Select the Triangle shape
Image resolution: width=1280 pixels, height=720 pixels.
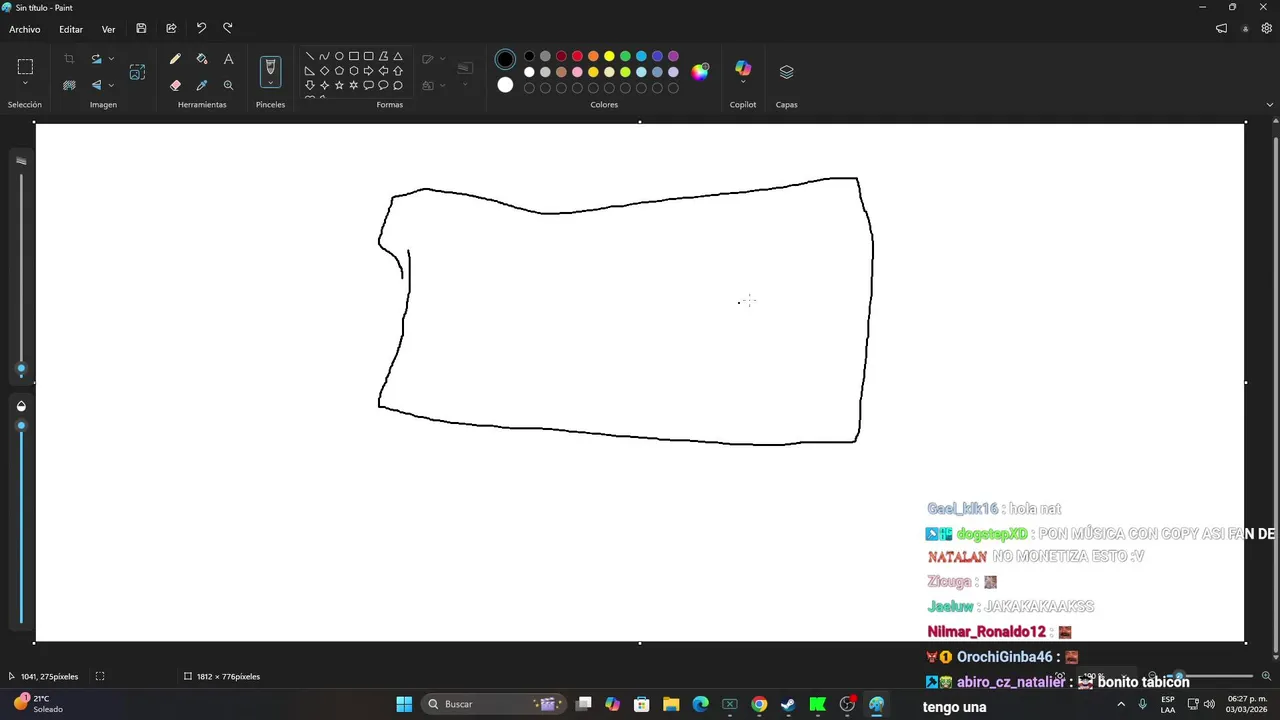pos(398,56)
